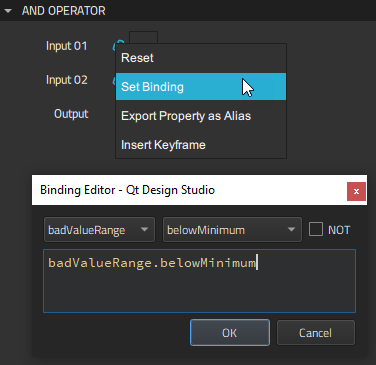Select Insert Keyframe option
The image size is (376, 365).
pos(201,145)
